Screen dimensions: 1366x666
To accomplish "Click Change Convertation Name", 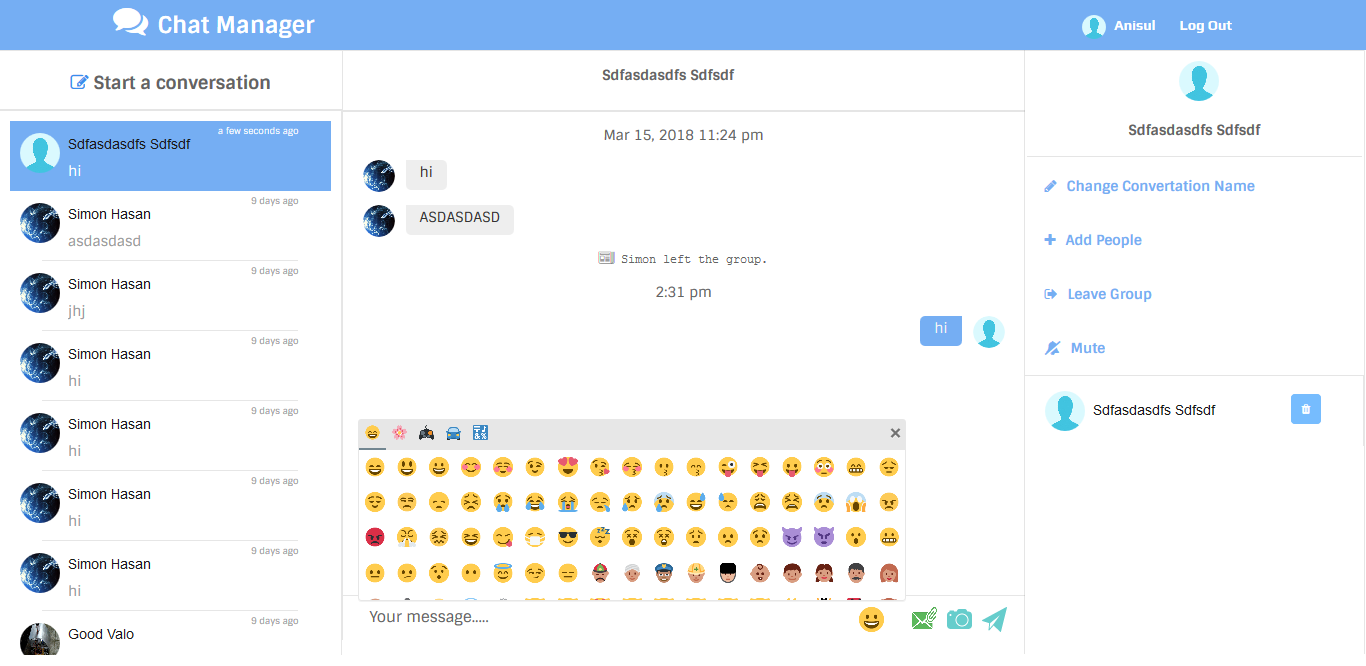I will pyautogui.click(x=1160, y=186).
